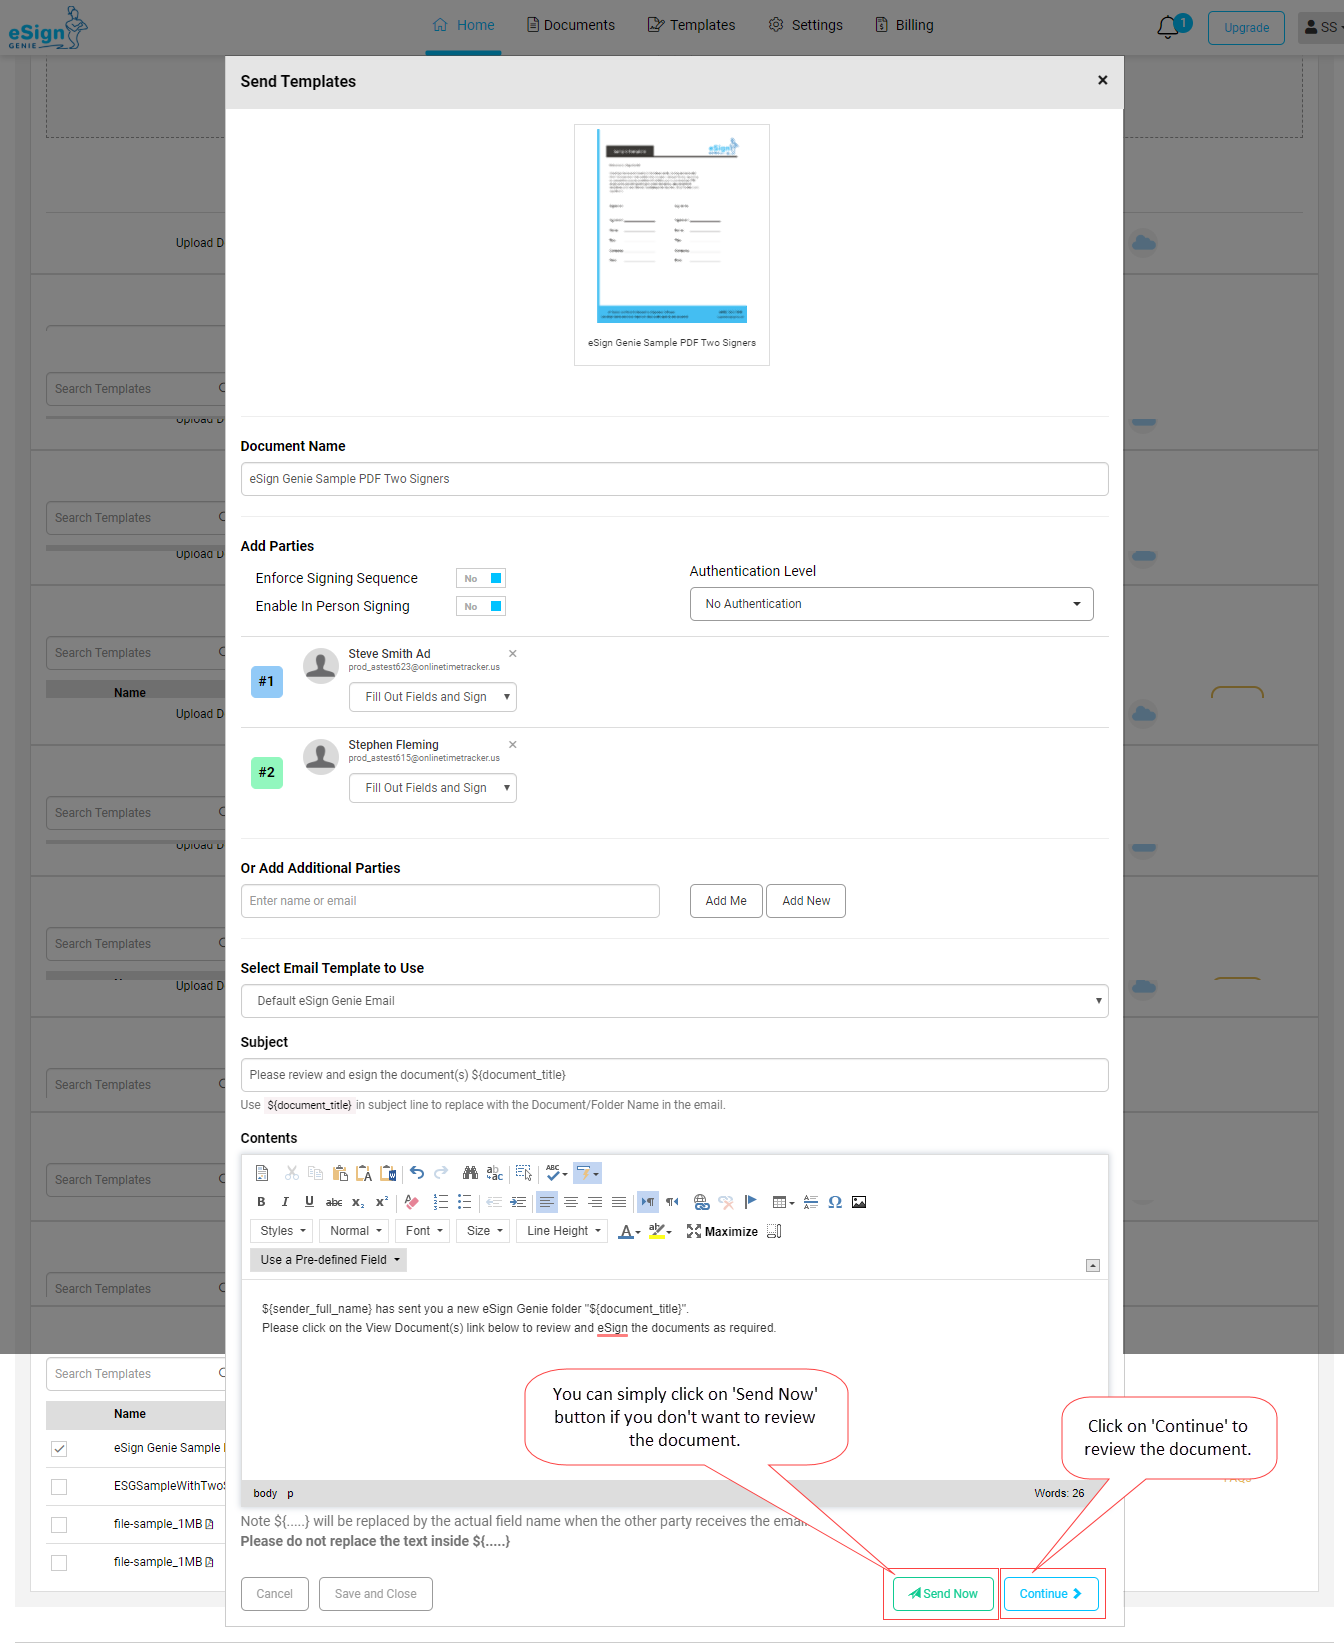1344x1646 pixels.
Task: Insert a bulleted list
Action: 464,1202
